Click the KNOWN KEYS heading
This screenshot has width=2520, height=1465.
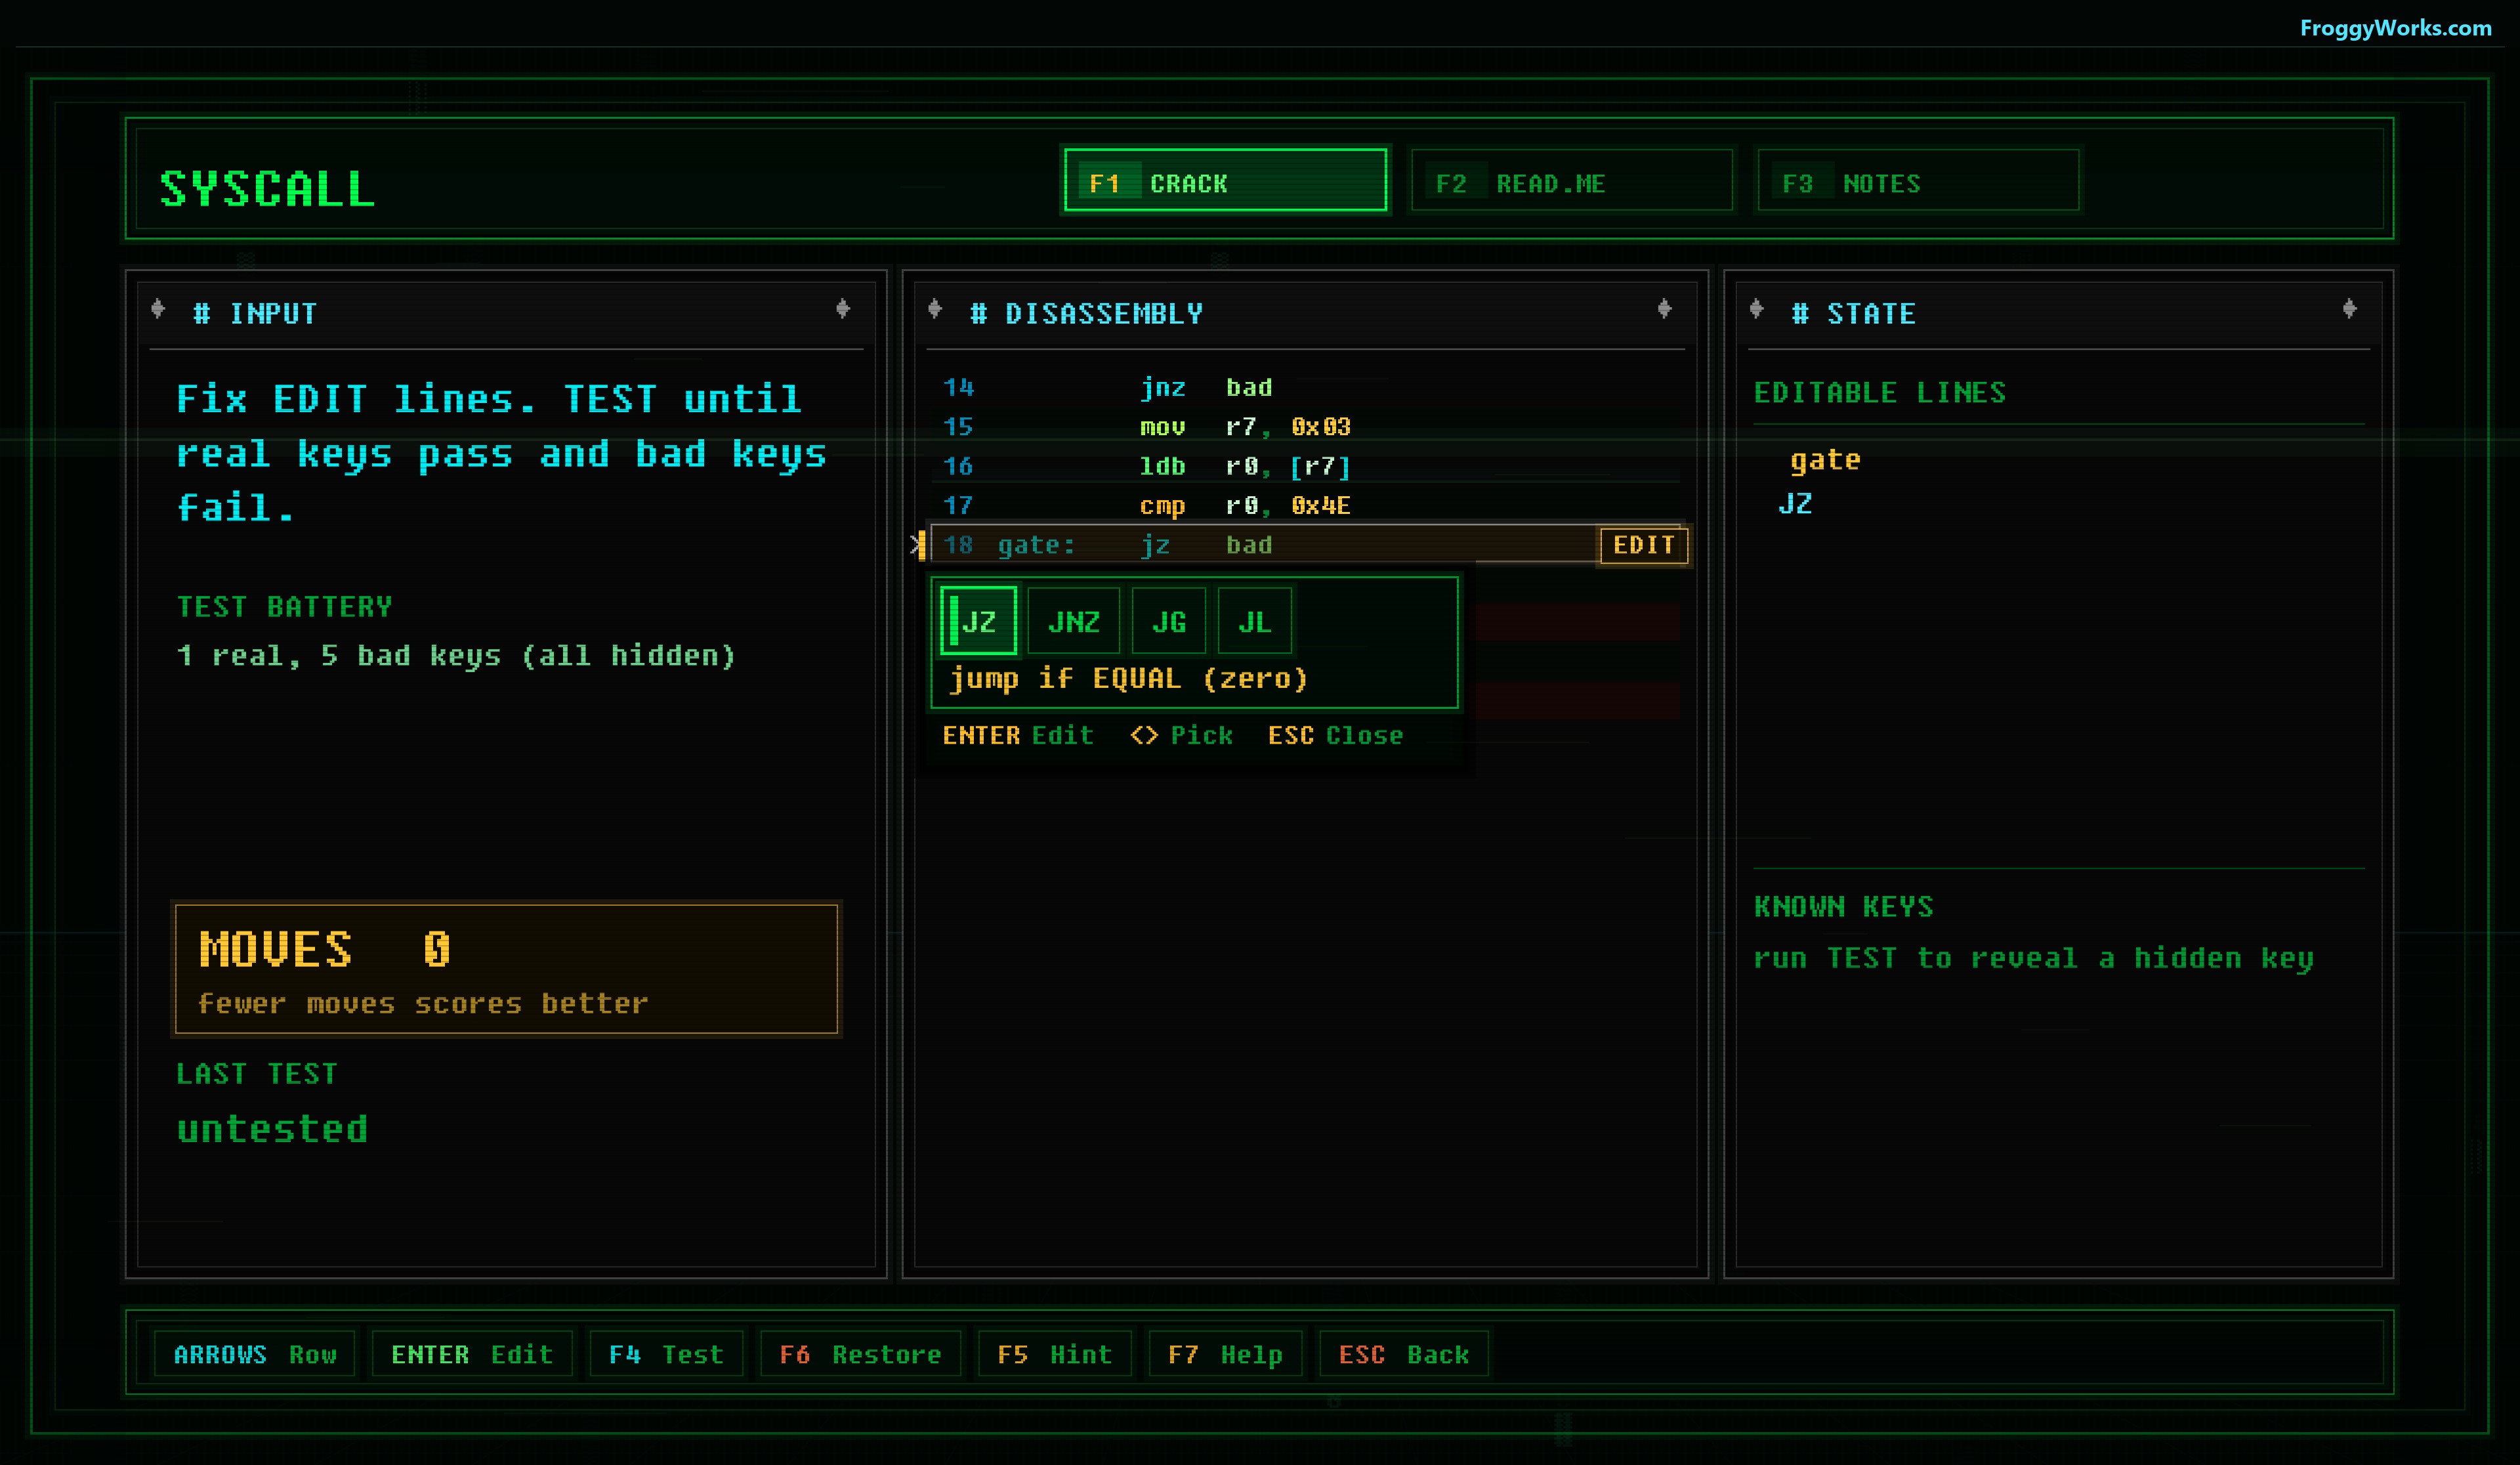tap(1844, 907)
